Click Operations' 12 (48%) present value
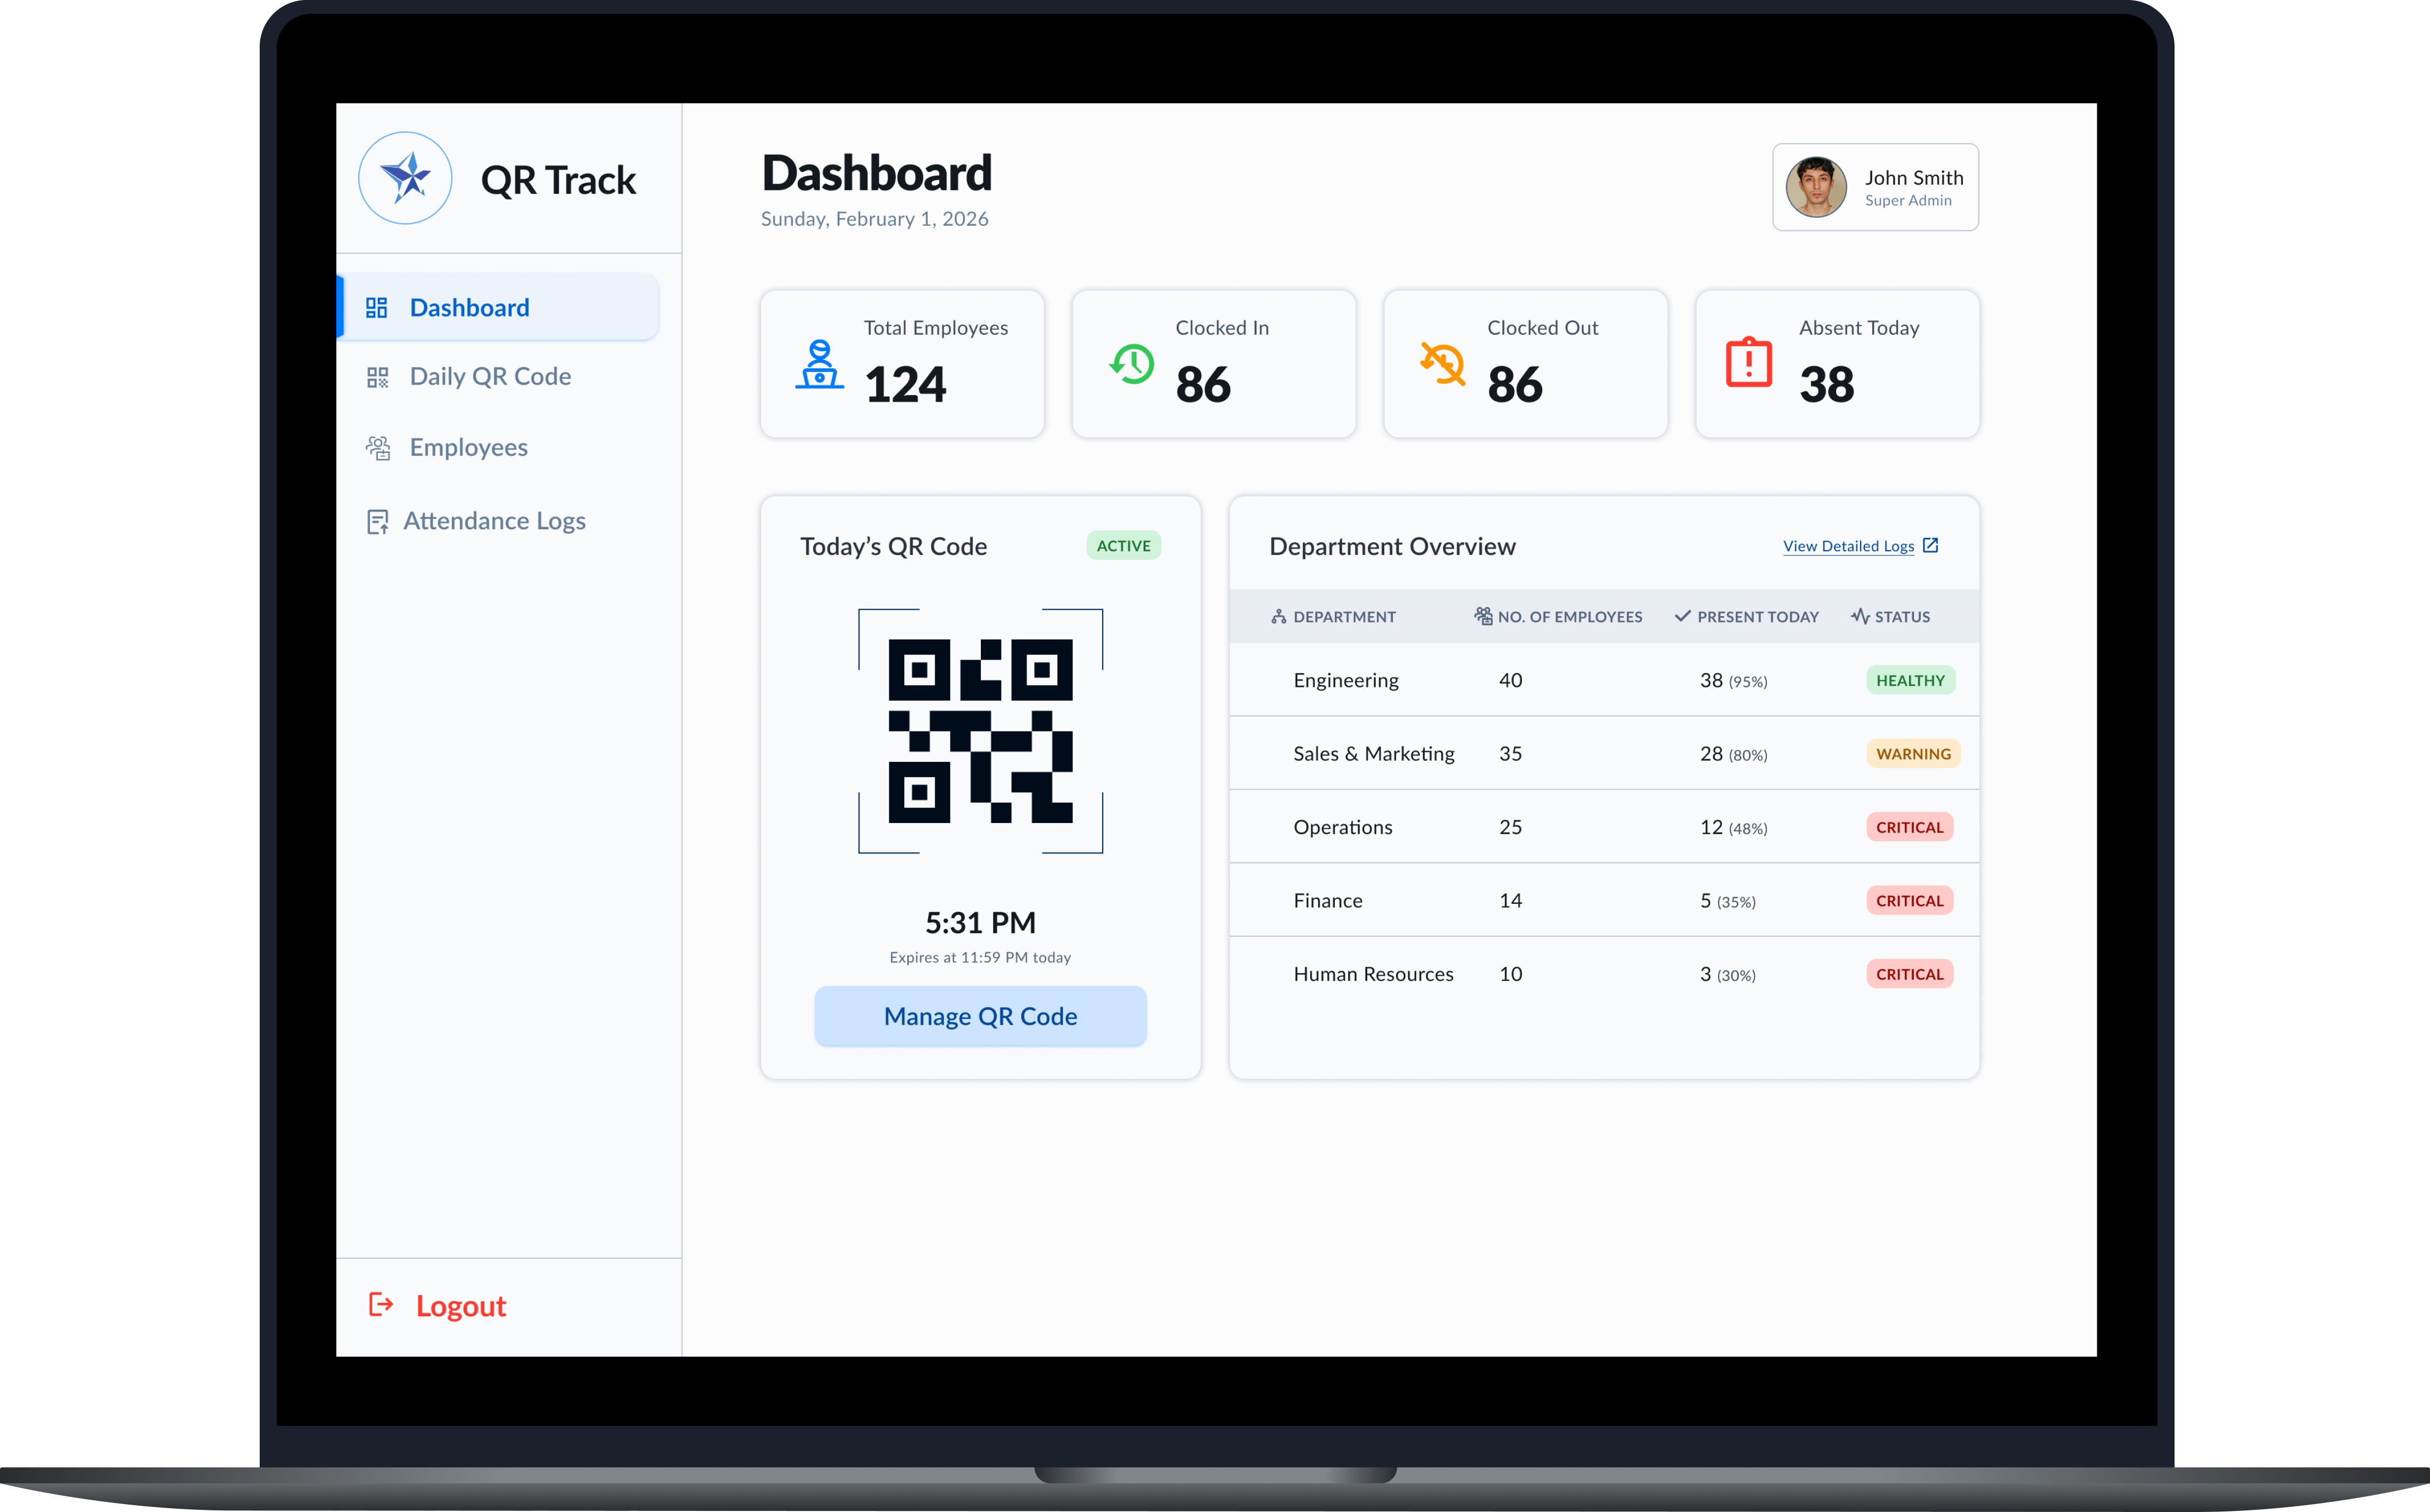 pyautogui.click(x=1733, y=827)
